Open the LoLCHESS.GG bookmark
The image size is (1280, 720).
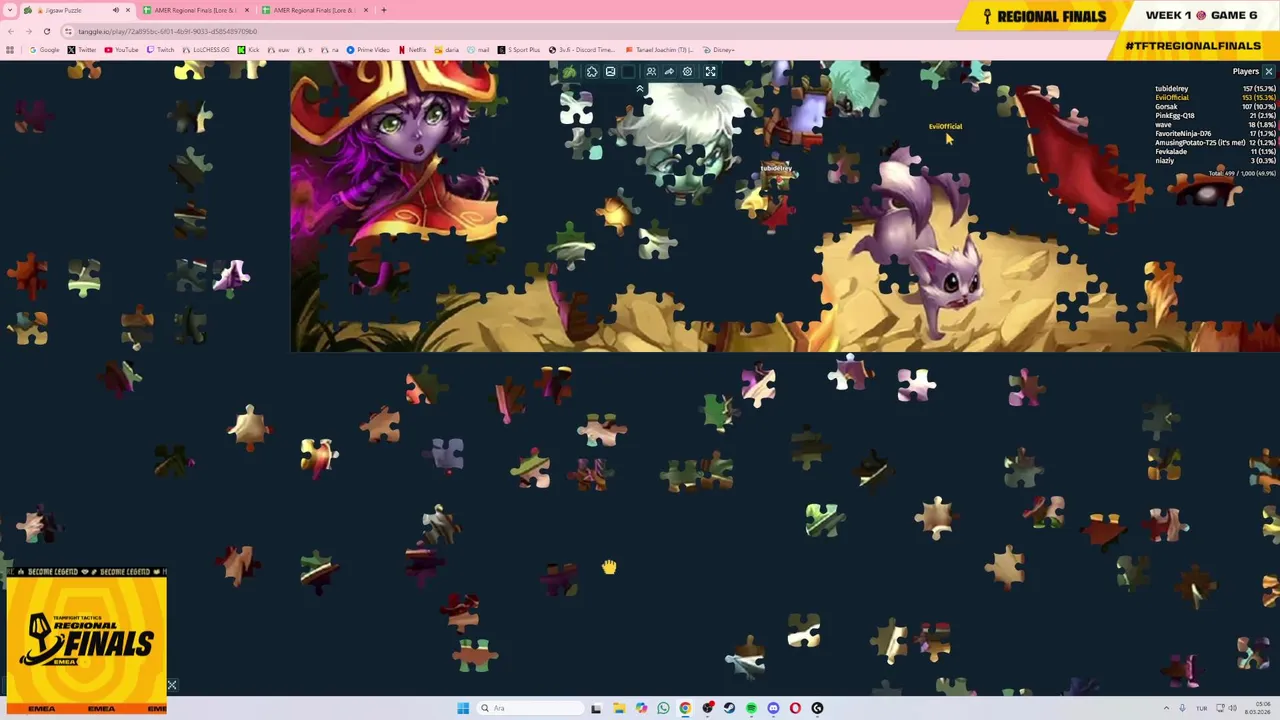[206, 50]
